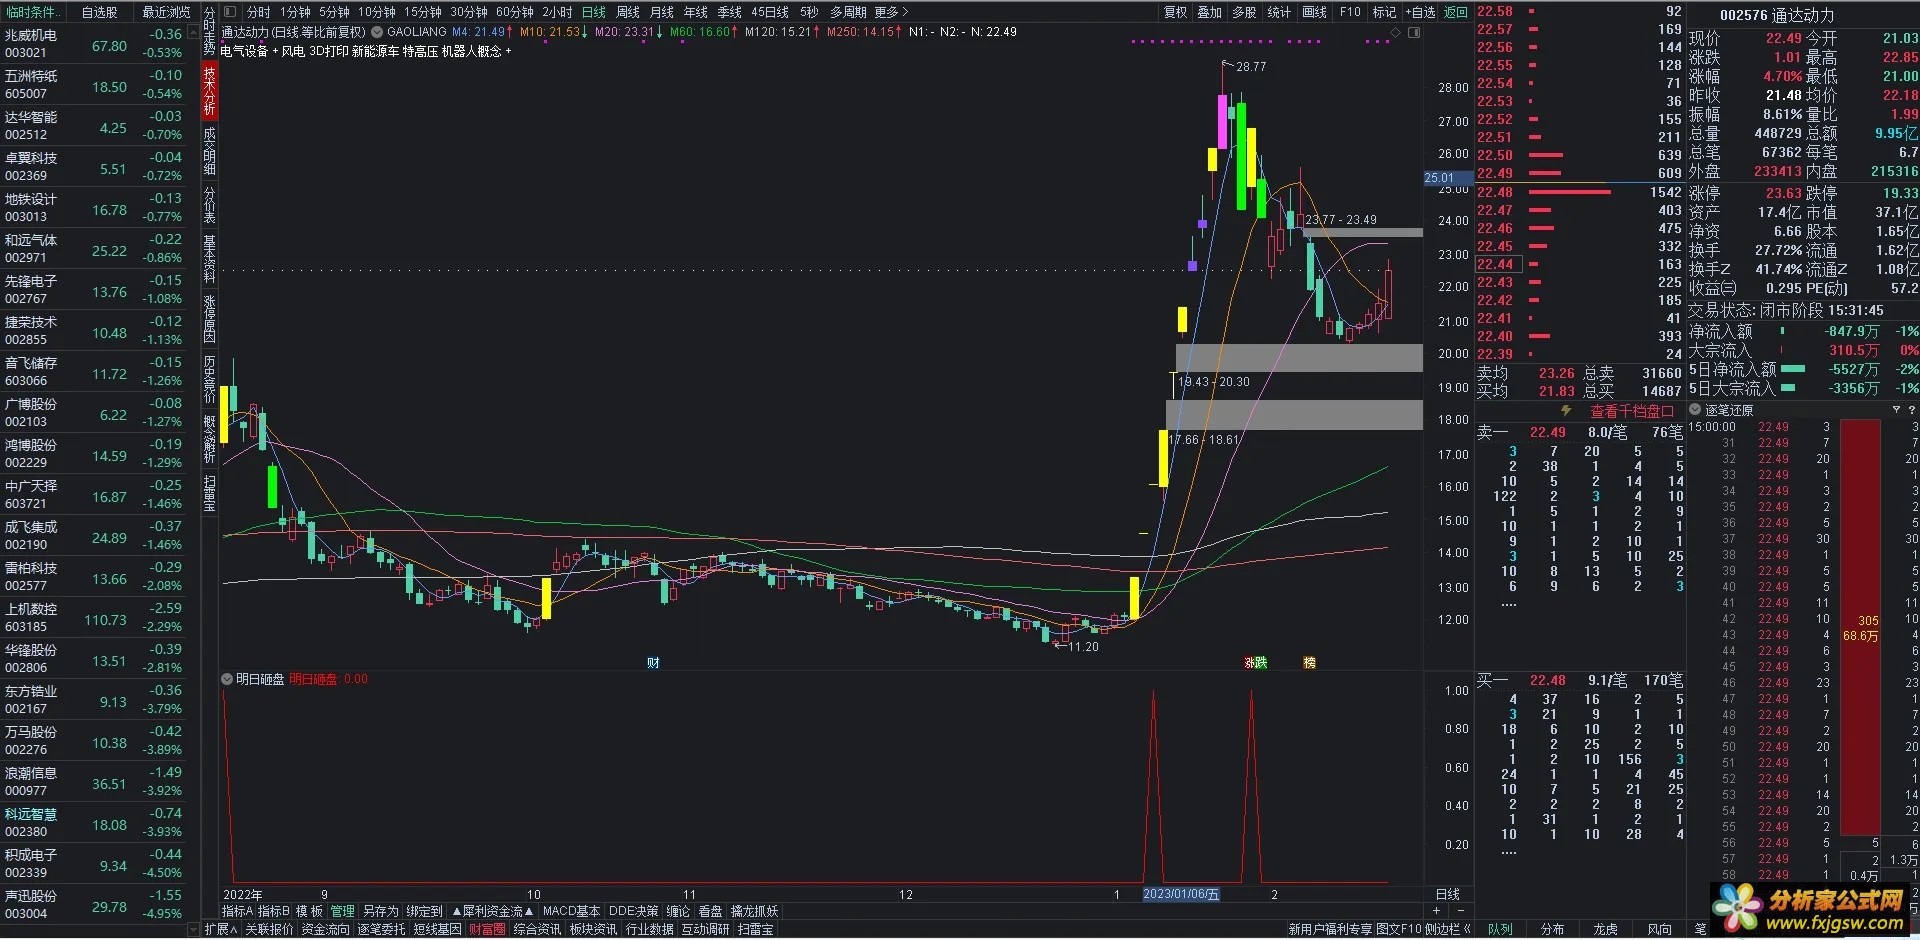Select the 涨停原因 vertical tab
This screenshot has height=940, width=1920.
pos(210,318)
